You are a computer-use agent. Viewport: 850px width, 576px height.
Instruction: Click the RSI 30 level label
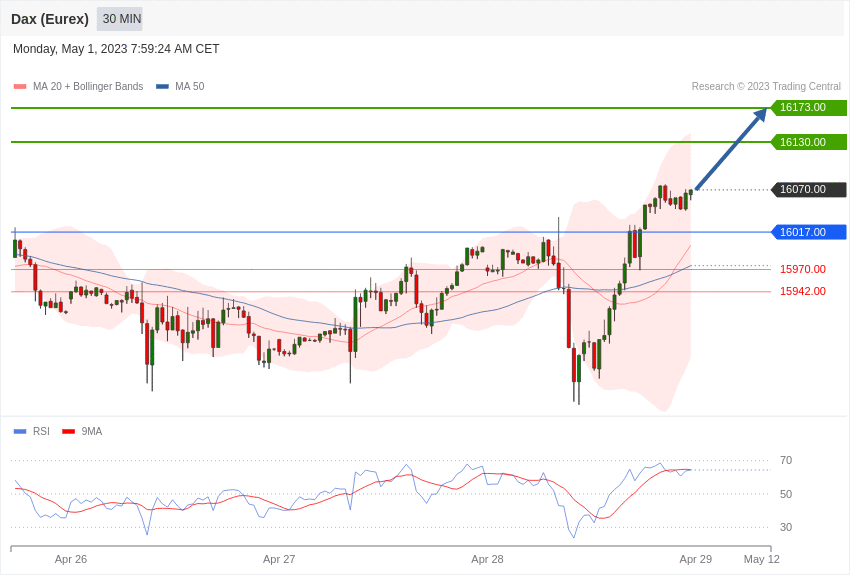click(x=785, y=527)
